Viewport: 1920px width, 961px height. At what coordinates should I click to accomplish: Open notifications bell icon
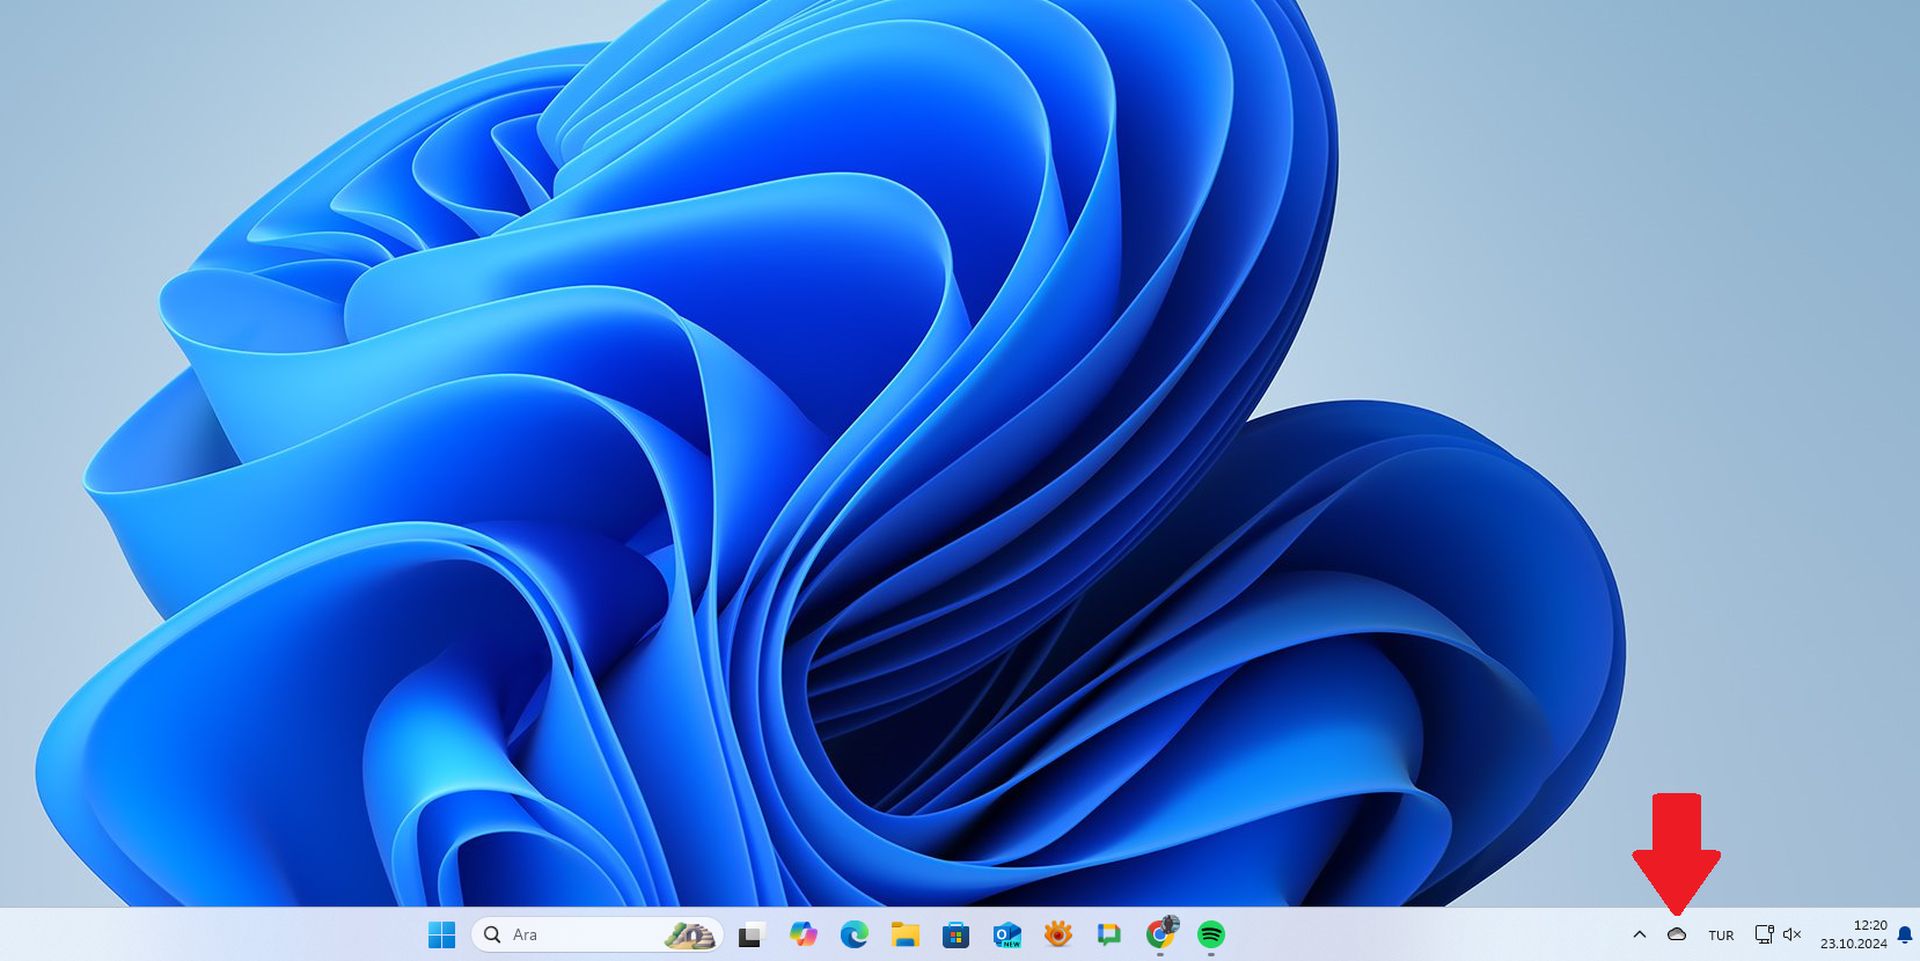(1905, 936)
